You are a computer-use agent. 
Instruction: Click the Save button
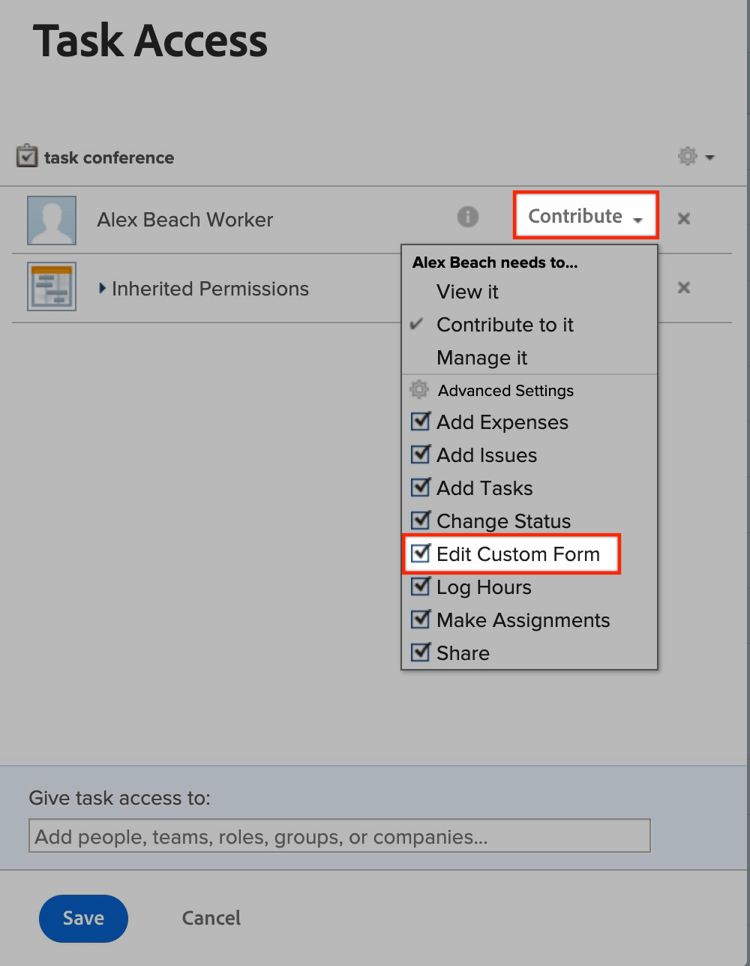83,918
